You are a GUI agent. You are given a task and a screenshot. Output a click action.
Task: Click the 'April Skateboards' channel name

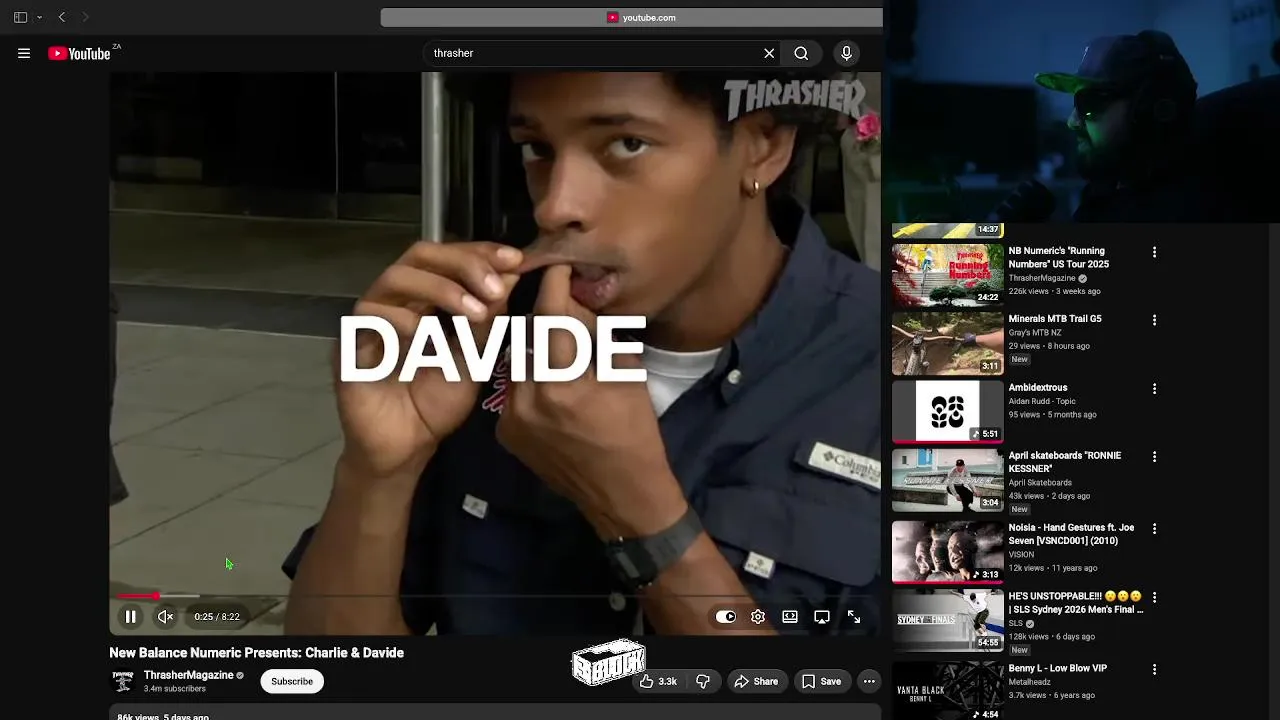pos(1040,483)
